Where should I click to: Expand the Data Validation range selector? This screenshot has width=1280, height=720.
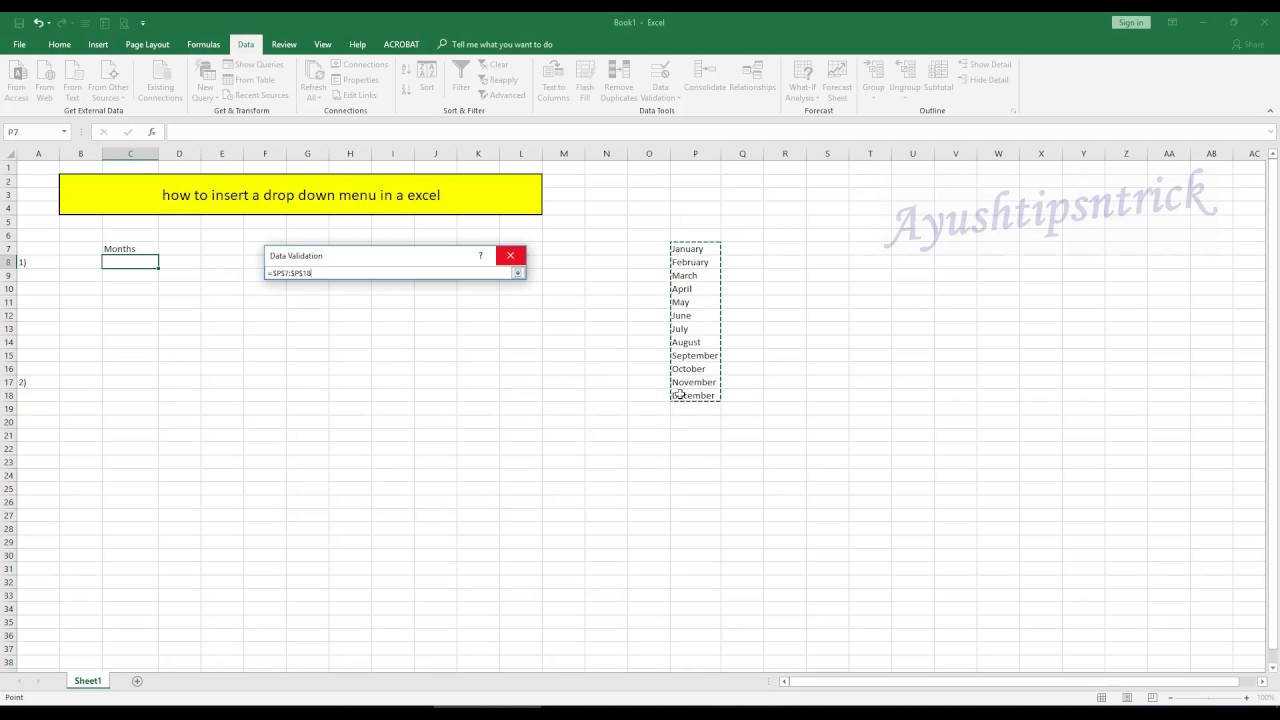point(518,273)
